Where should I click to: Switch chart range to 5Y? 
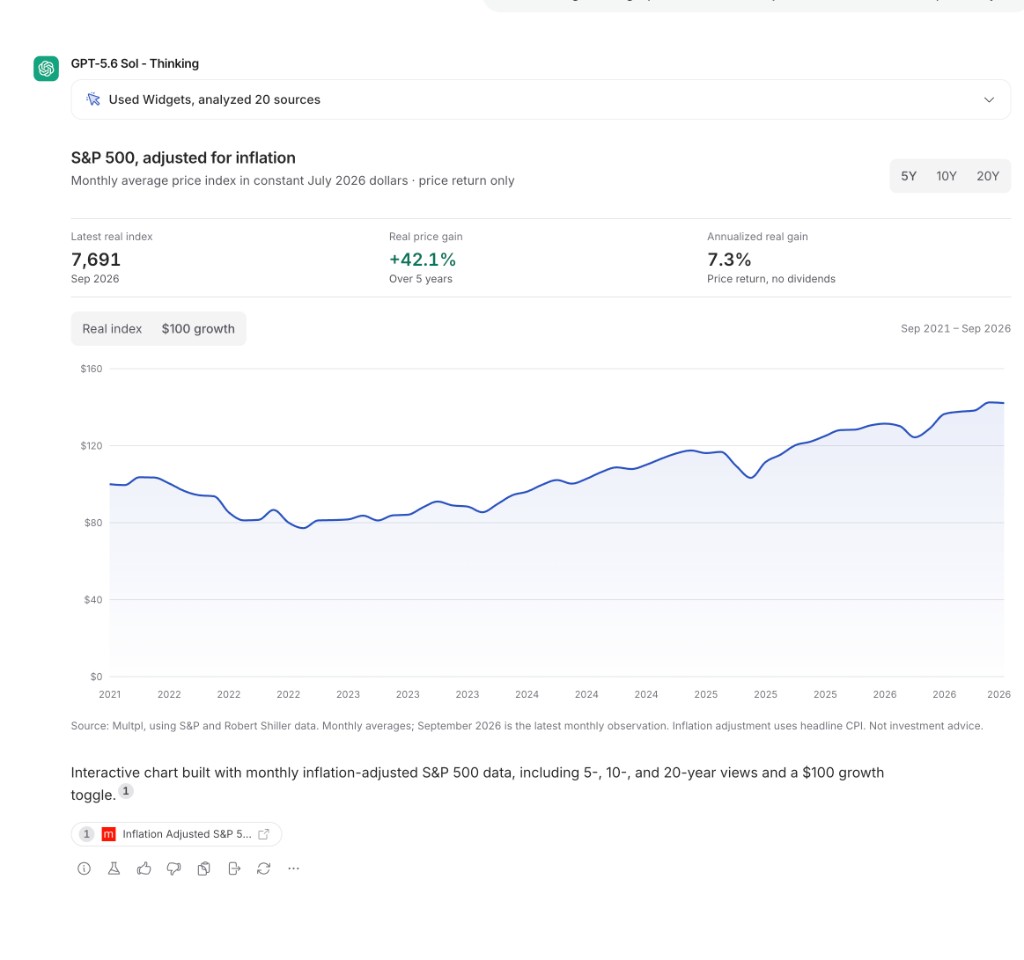click(x=908, y=176)
